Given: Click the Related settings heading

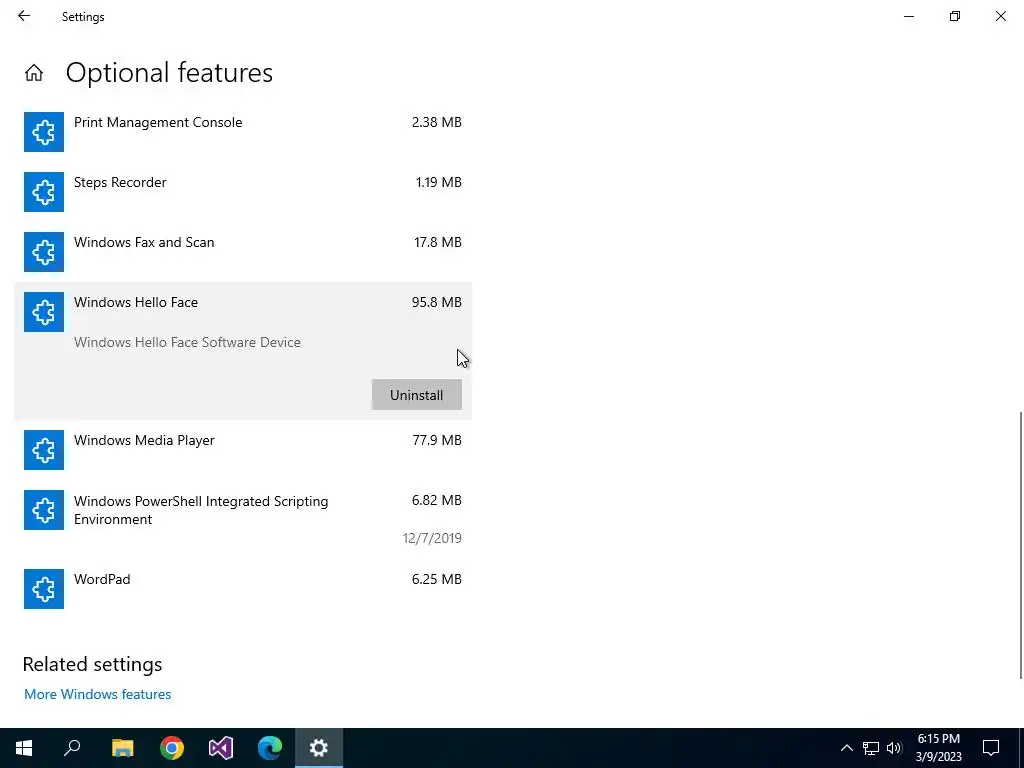Looking at the screenshot, I should click(x=92, y=664).
